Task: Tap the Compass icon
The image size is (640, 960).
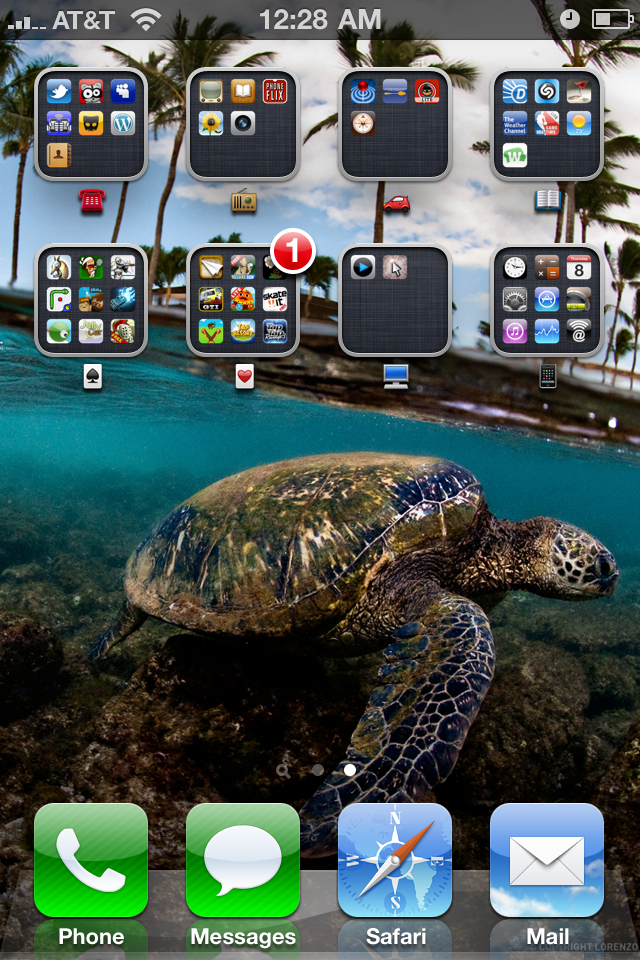Action: [363, 124]
